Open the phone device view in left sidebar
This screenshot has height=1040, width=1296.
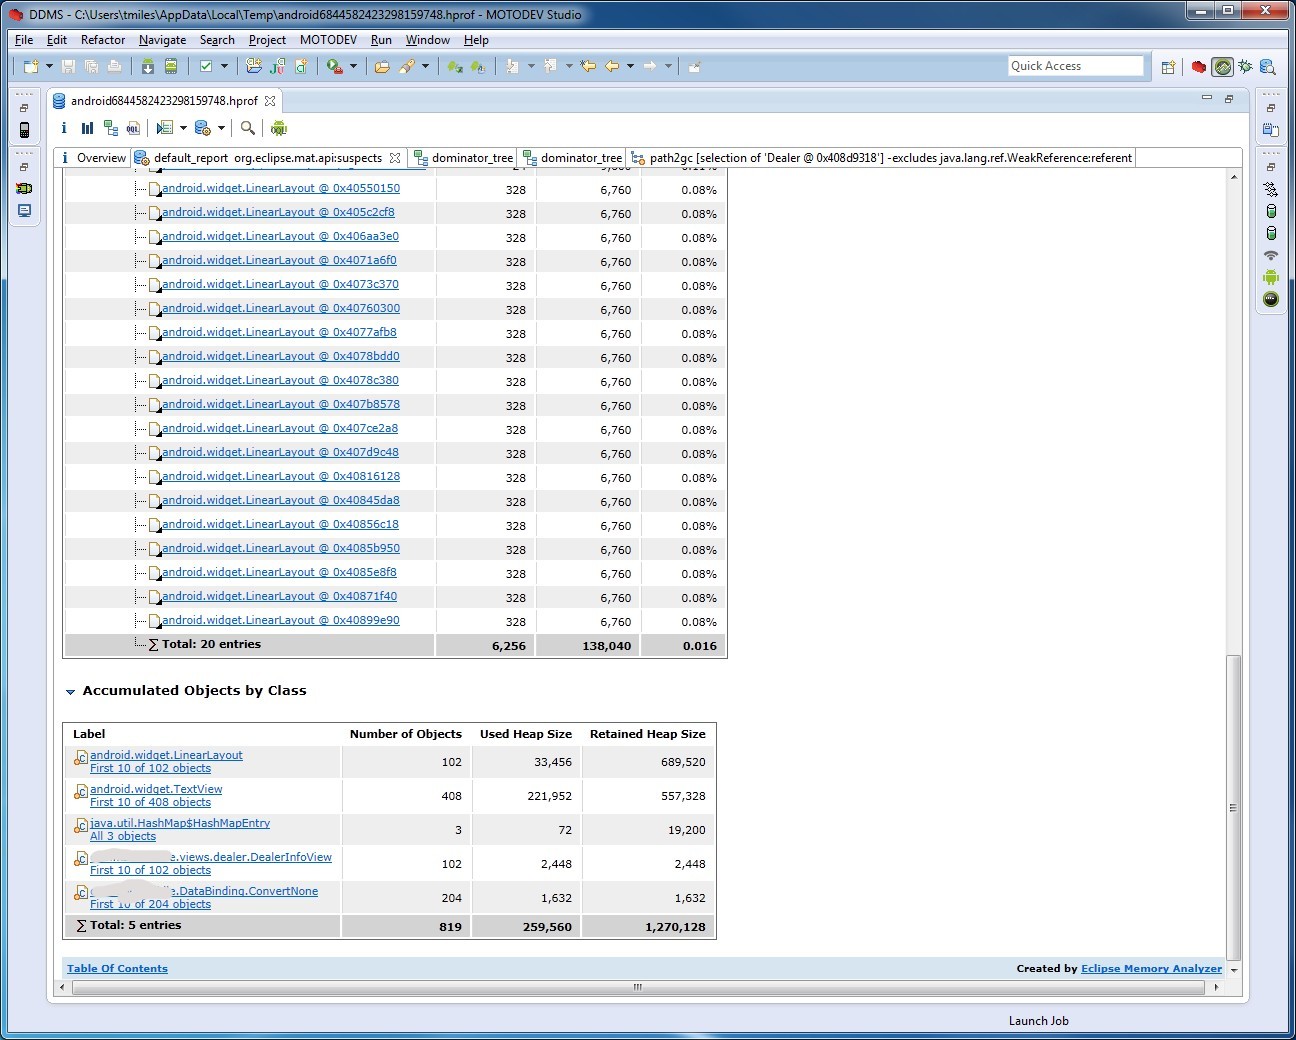tap(24, 130)
